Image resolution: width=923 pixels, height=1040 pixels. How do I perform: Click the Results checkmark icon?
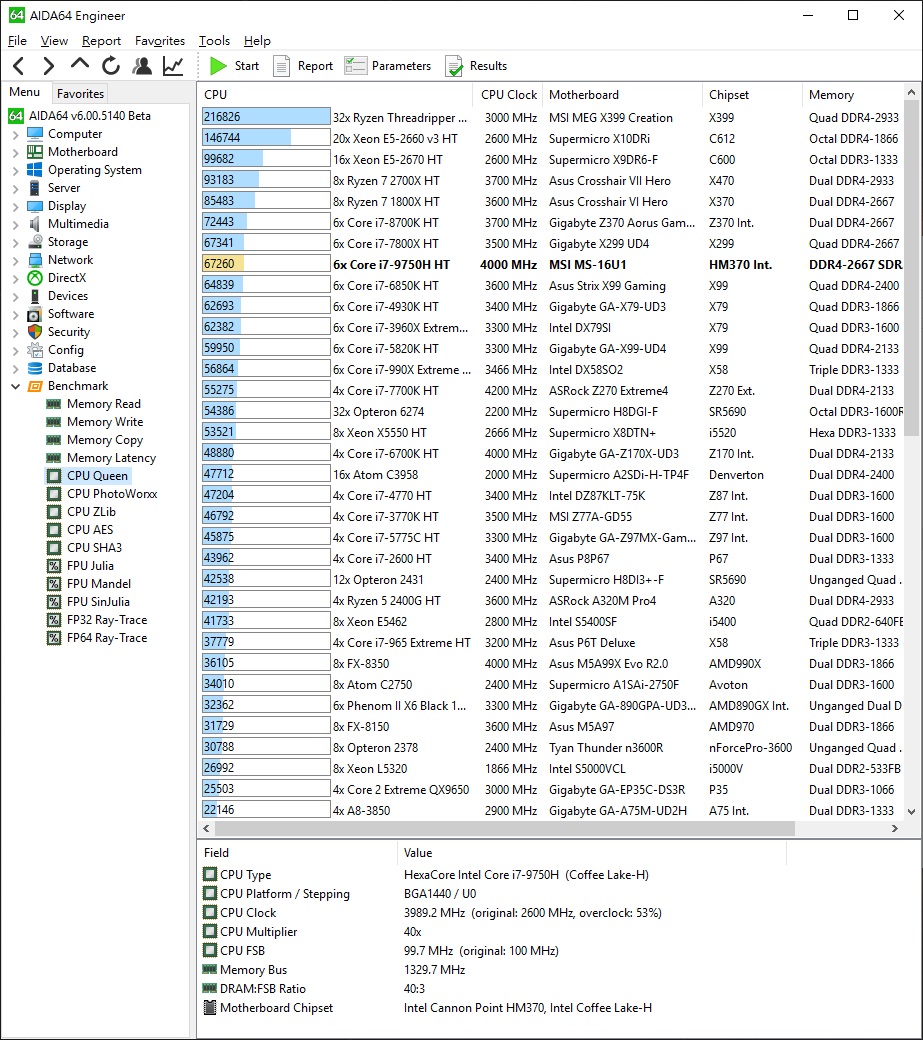(x=454, y=66)
